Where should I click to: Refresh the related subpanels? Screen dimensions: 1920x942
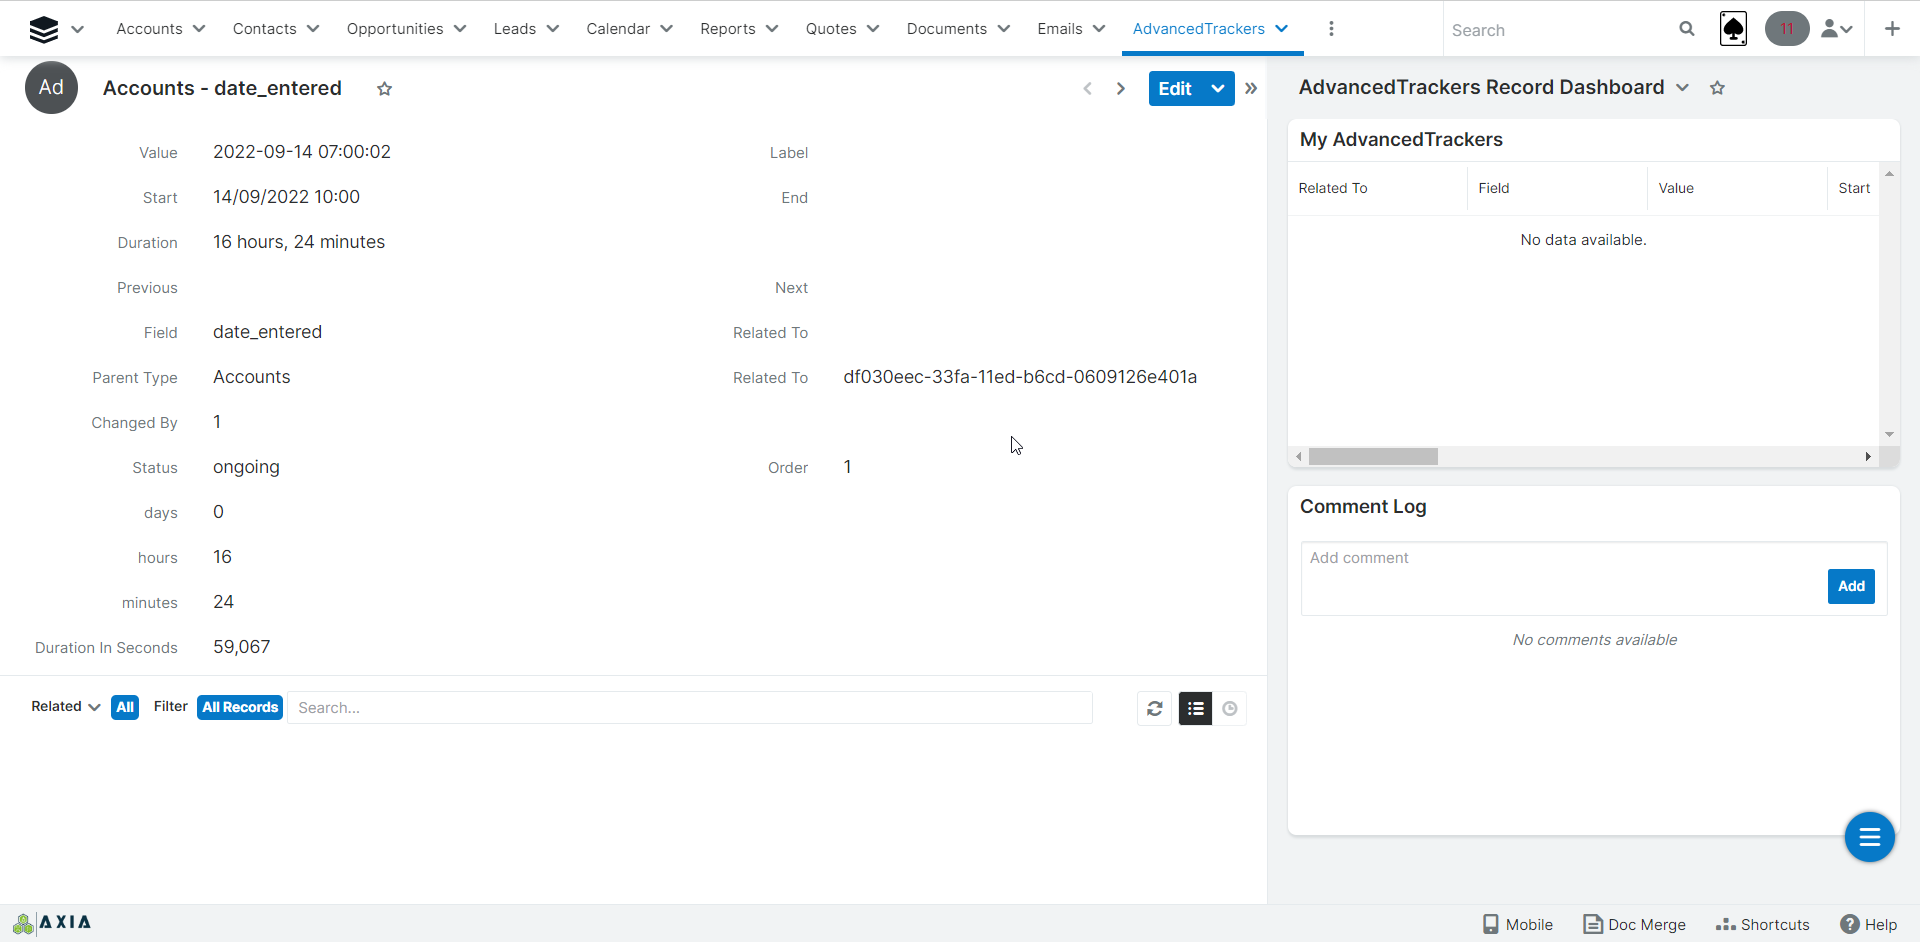click(1155, 708)
